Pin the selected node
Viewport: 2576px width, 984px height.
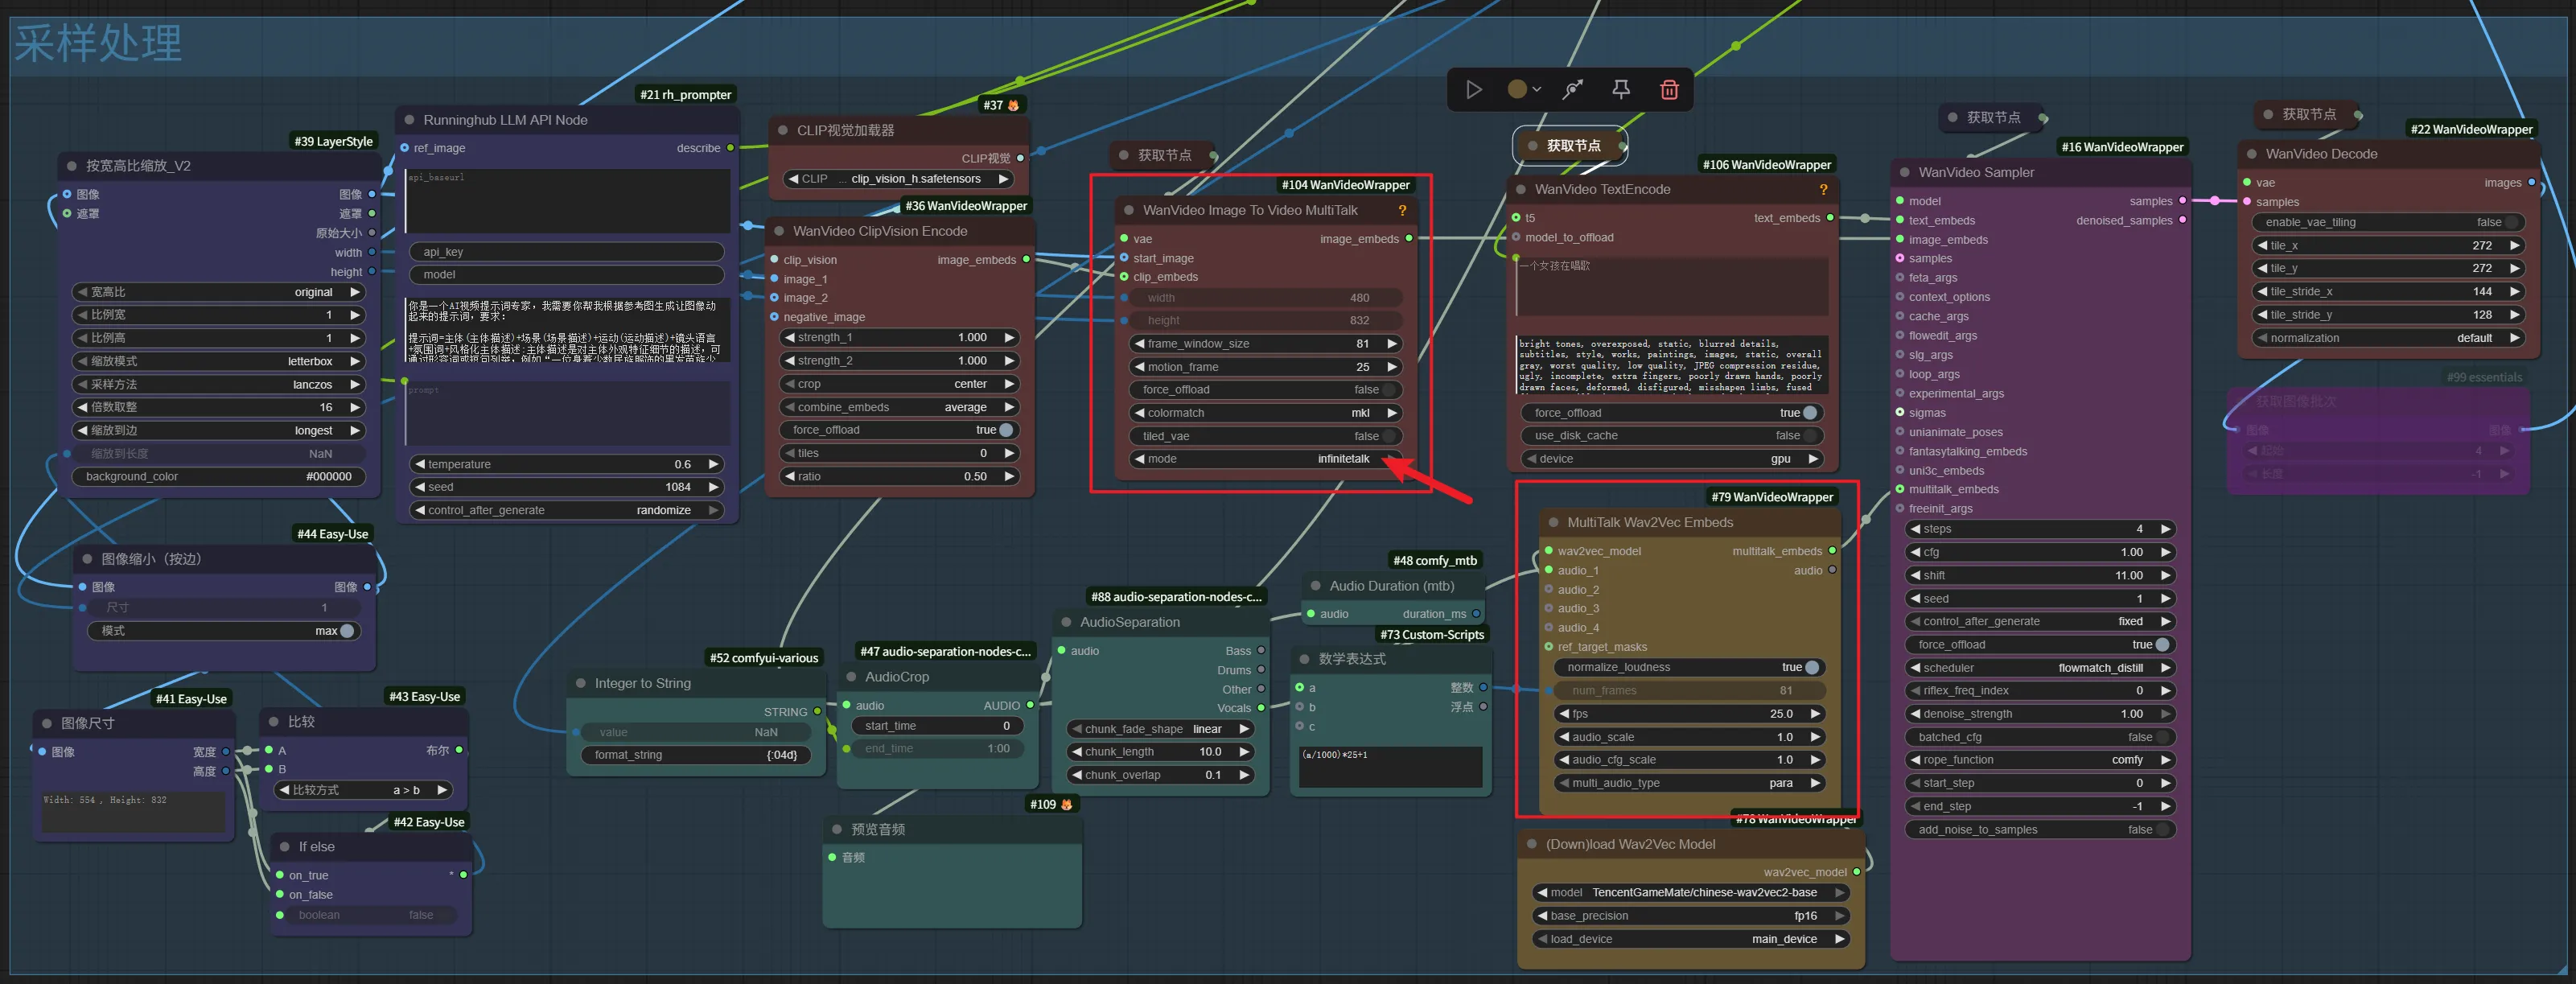pyautogui.click(x=1621, y=90)
